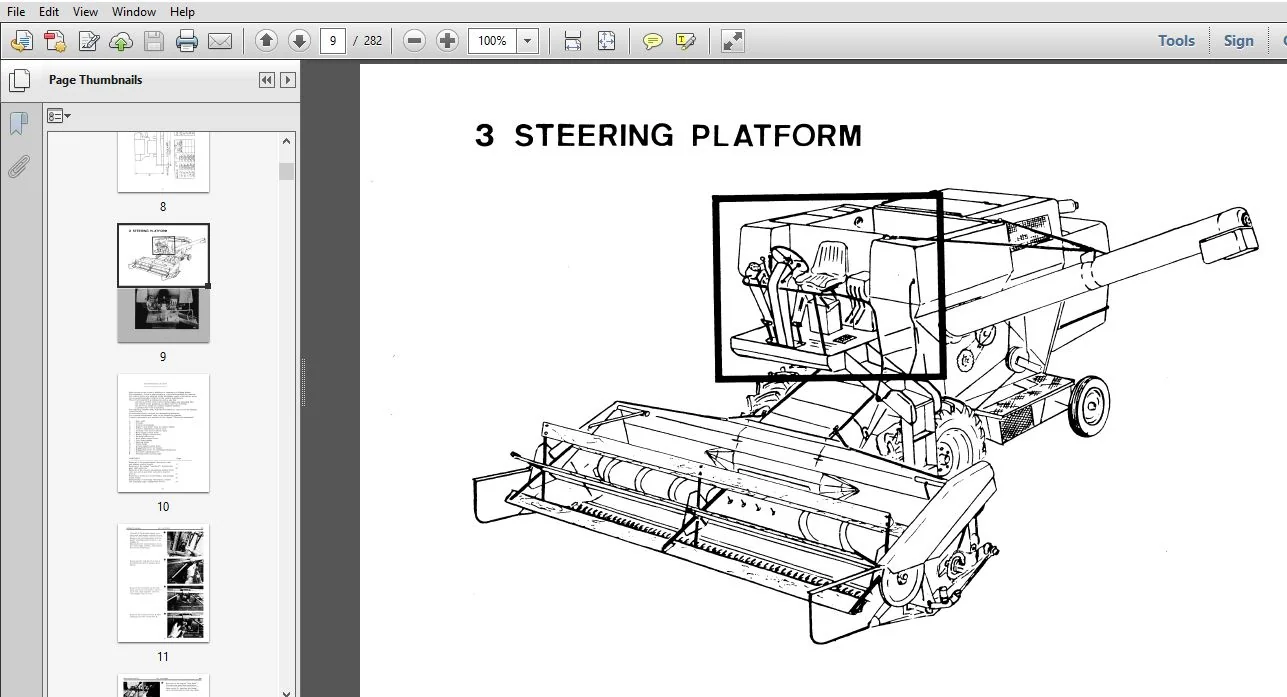
Task: Click the page number input field
Action: click(333, 41)
